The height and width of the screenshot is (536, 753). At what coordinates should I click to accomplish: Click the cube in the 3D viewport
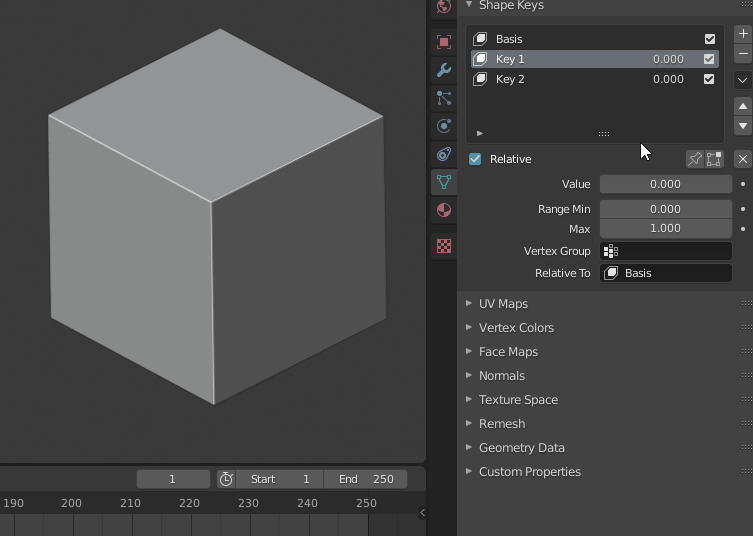[x=216, y=216]
